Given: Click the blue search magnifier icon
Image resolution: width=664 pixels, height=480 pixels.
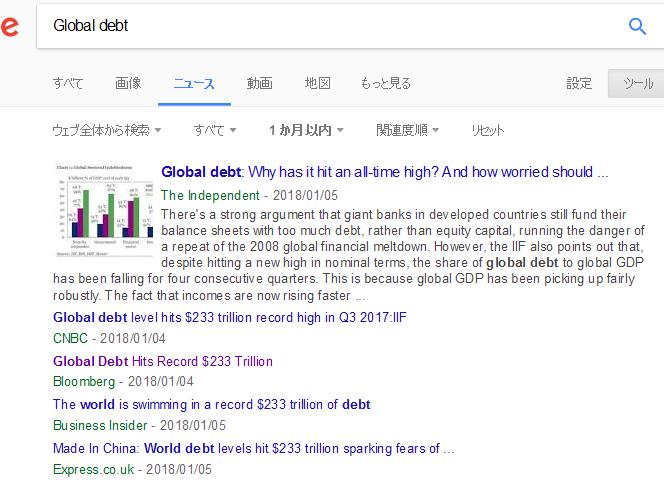Looking at the screenshot, I should 637,27.
